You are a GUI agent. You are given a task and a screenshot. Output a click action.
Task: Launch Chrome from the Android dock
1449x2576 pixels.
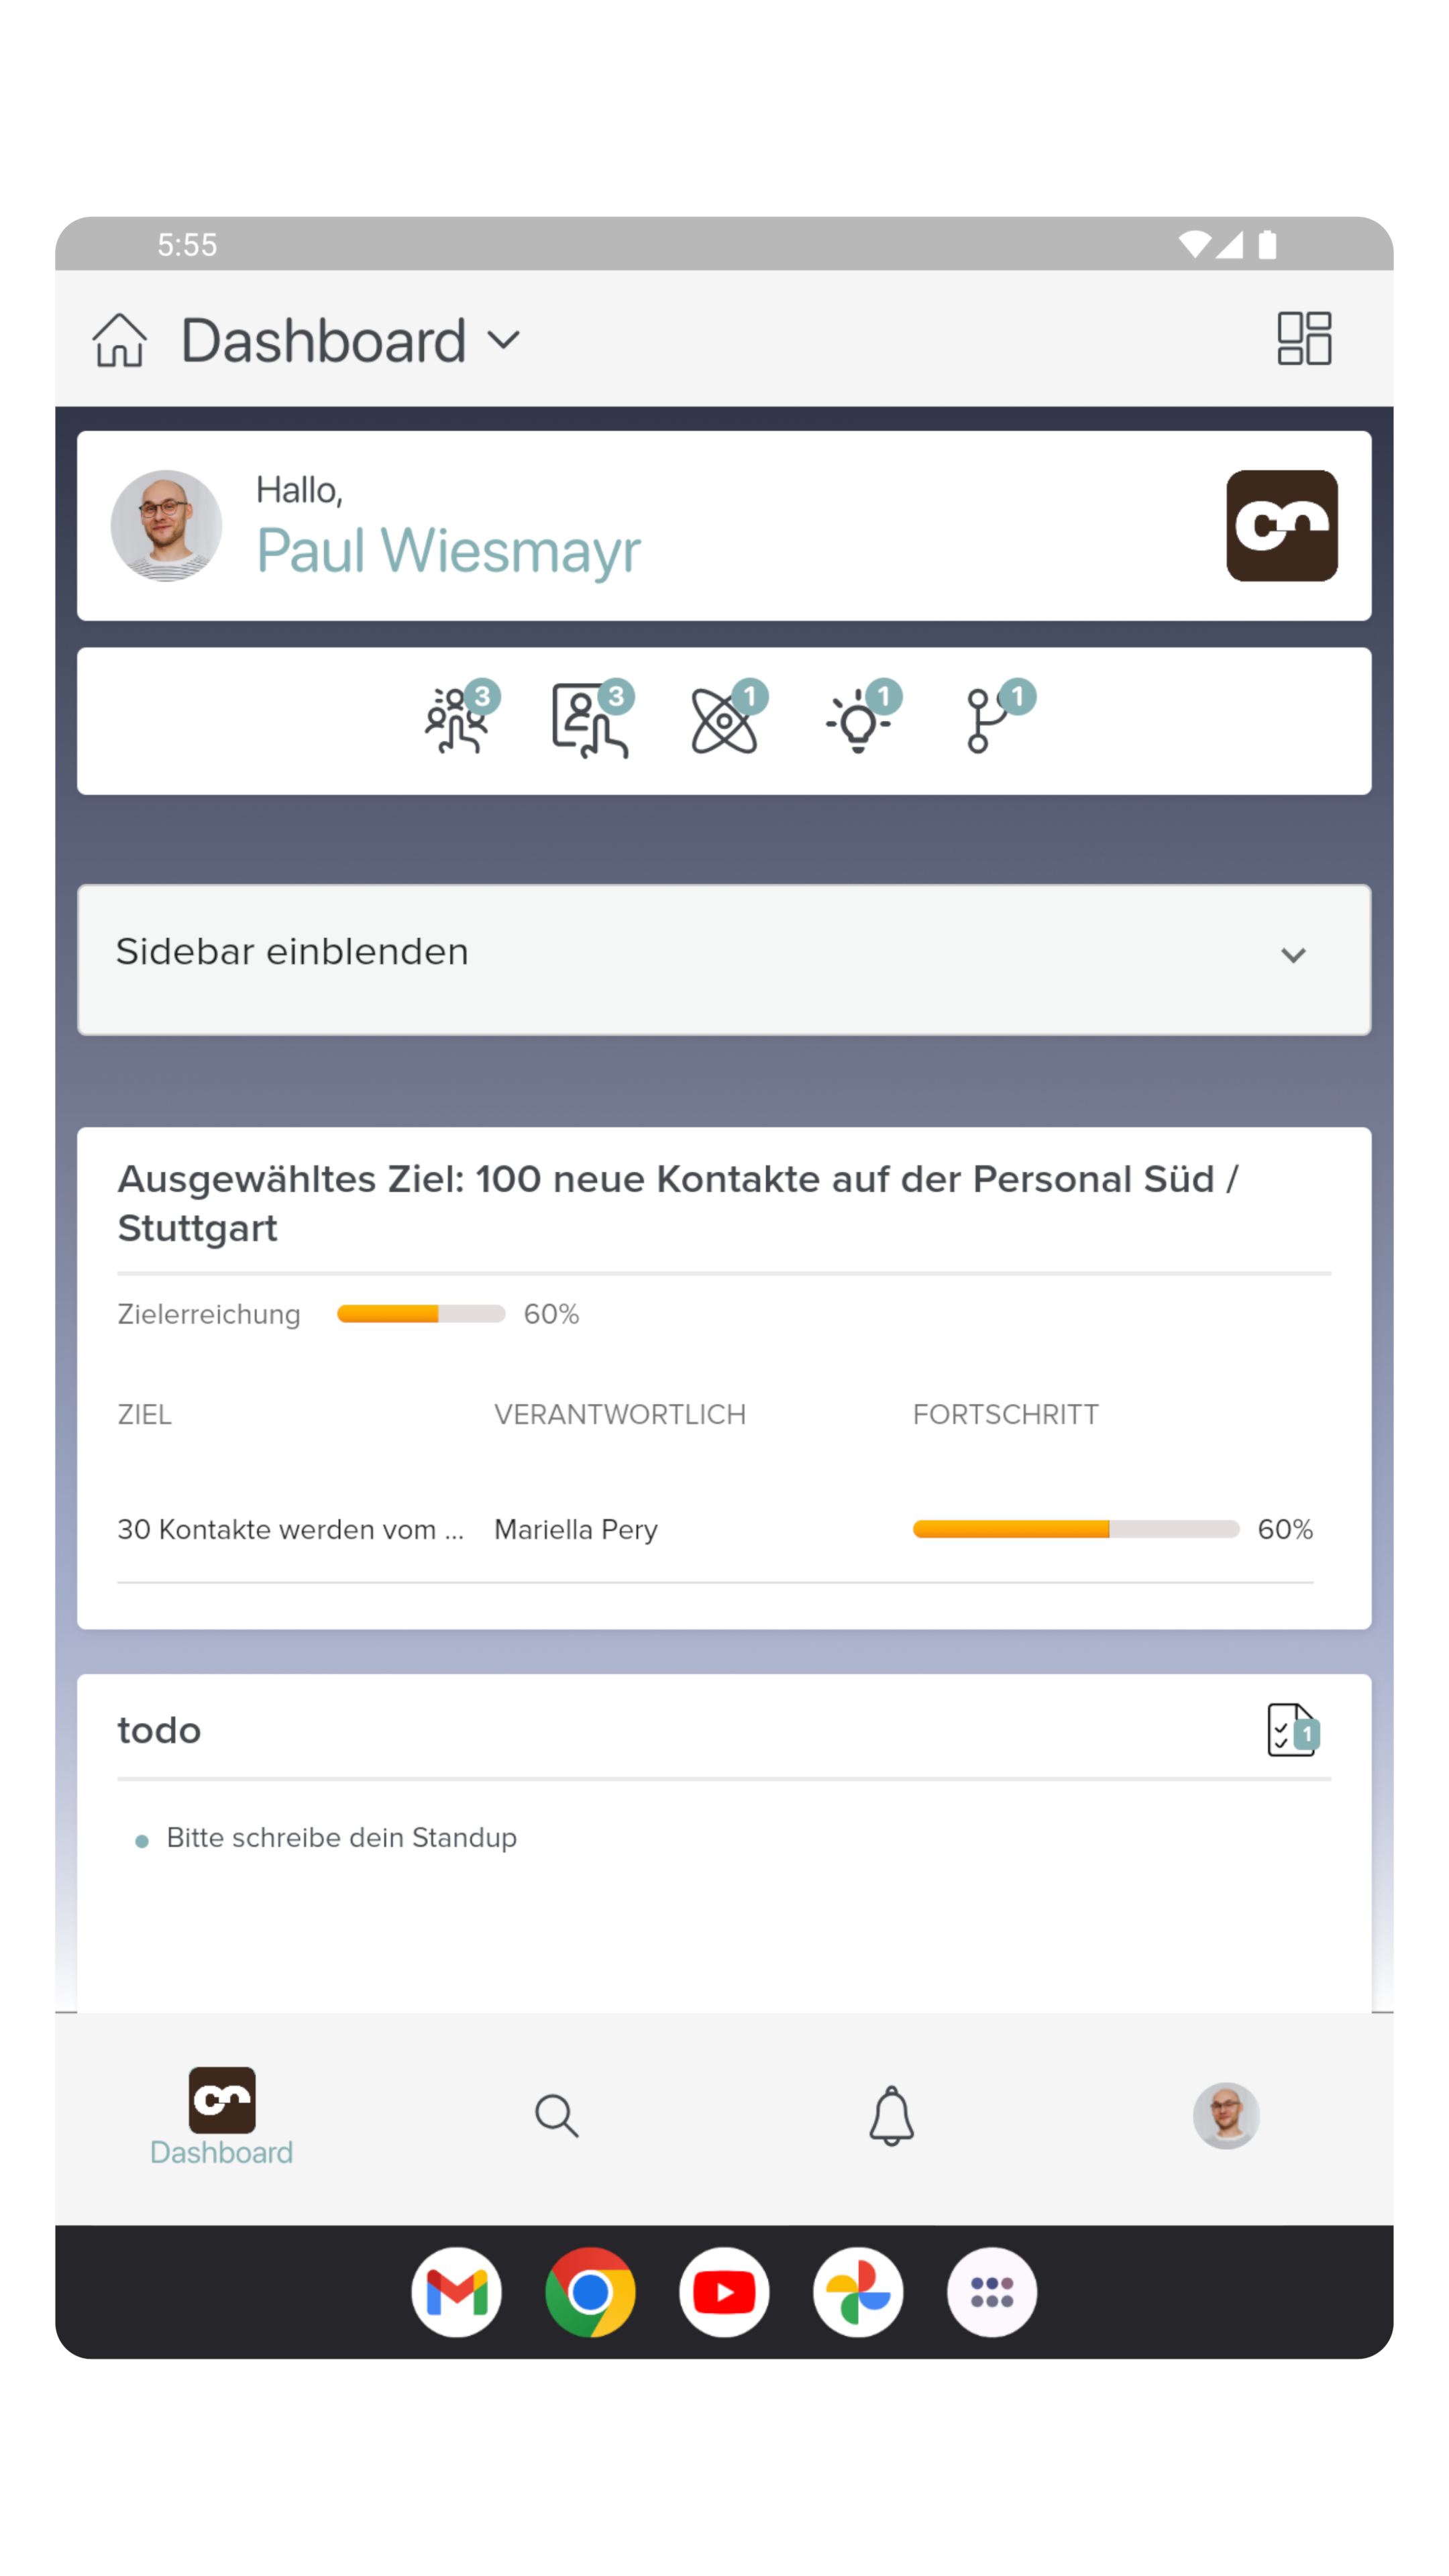590,2292
